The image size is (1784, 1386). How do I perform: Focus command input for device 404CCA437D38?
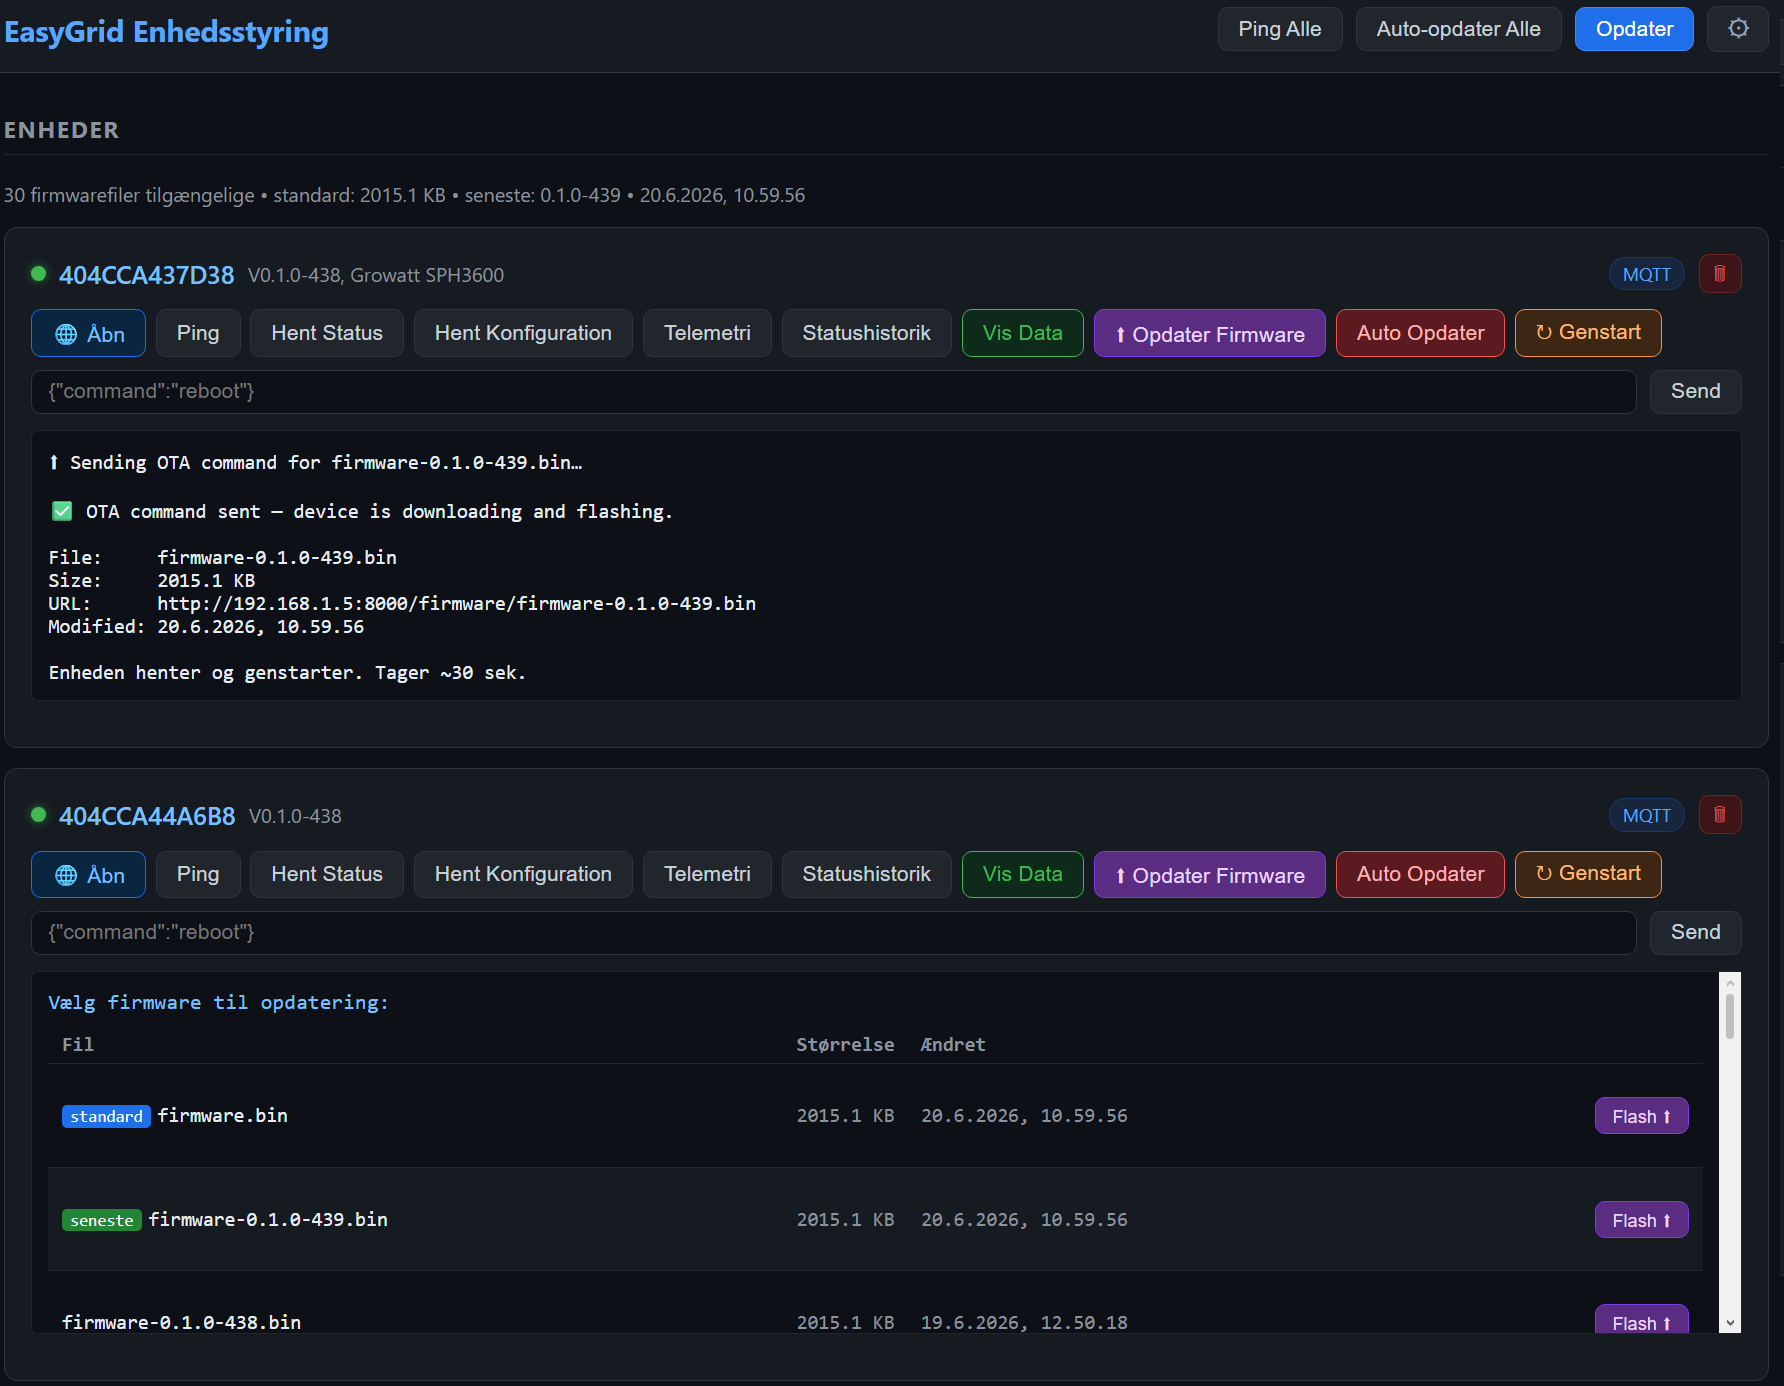833,392
